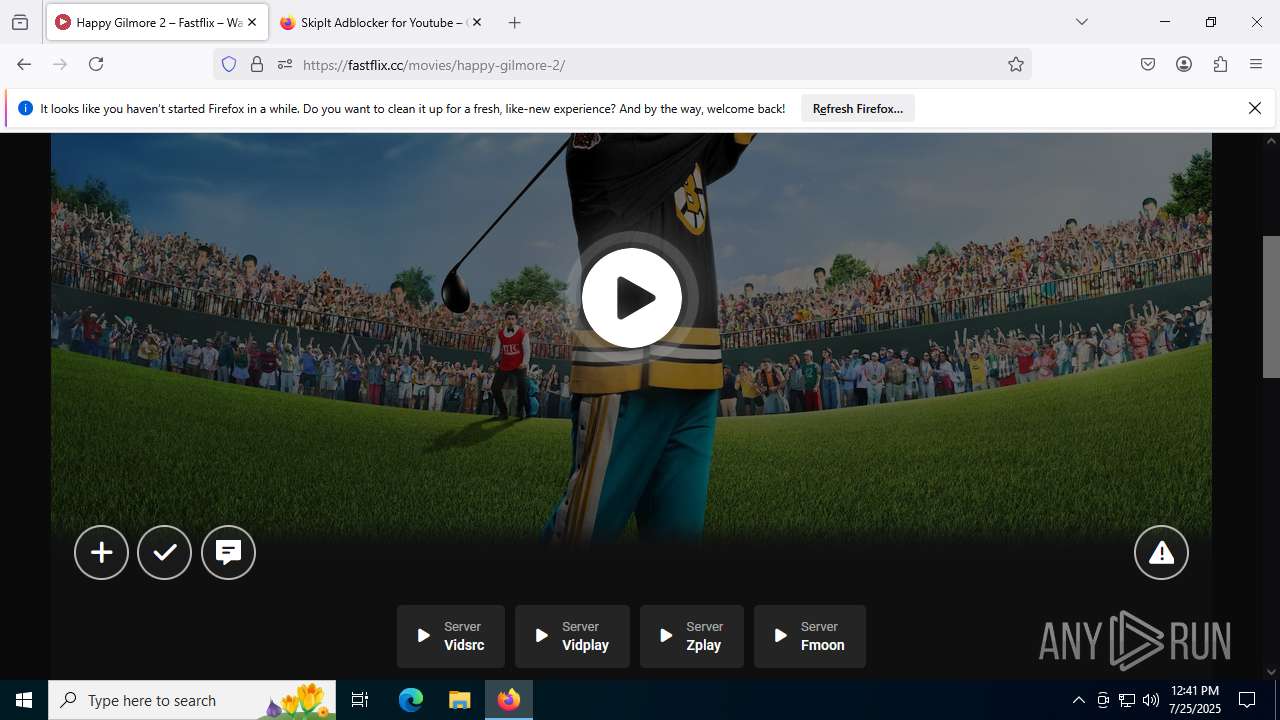Image resolution: width=1280 pixels, height=720 pixels.
Task: Play the Happy Gilmore 2 video
Action: tap(632, 298)
